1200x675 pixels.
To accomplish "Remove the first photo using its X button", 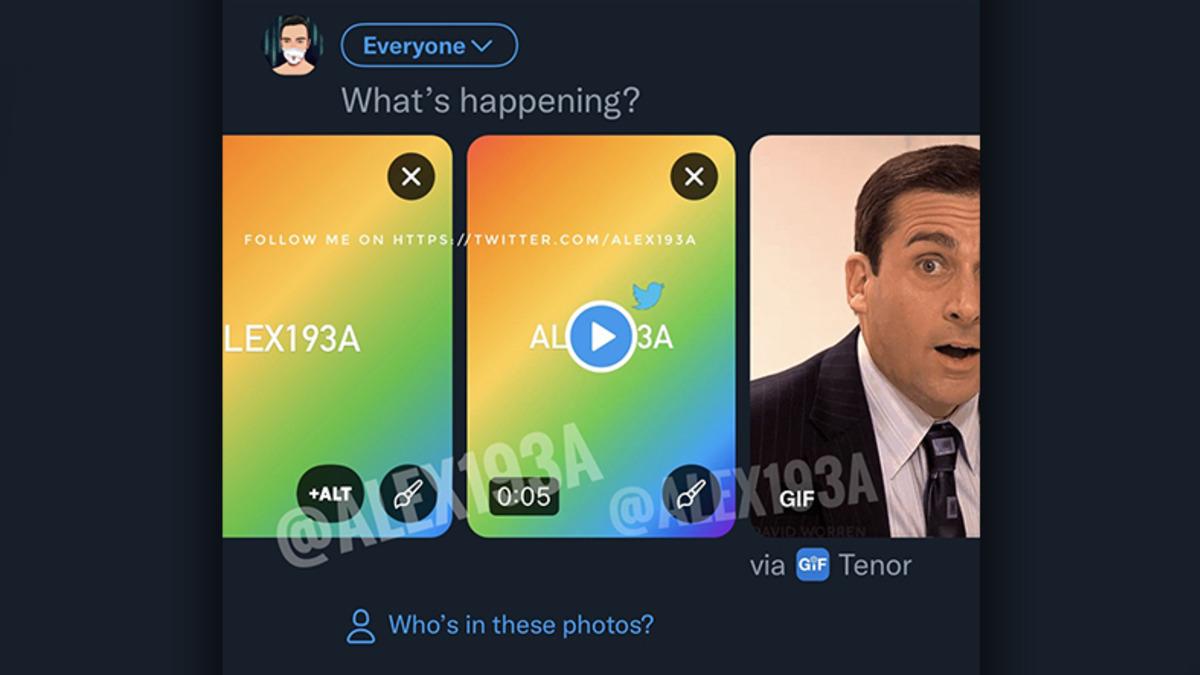I will coord(411,178).
